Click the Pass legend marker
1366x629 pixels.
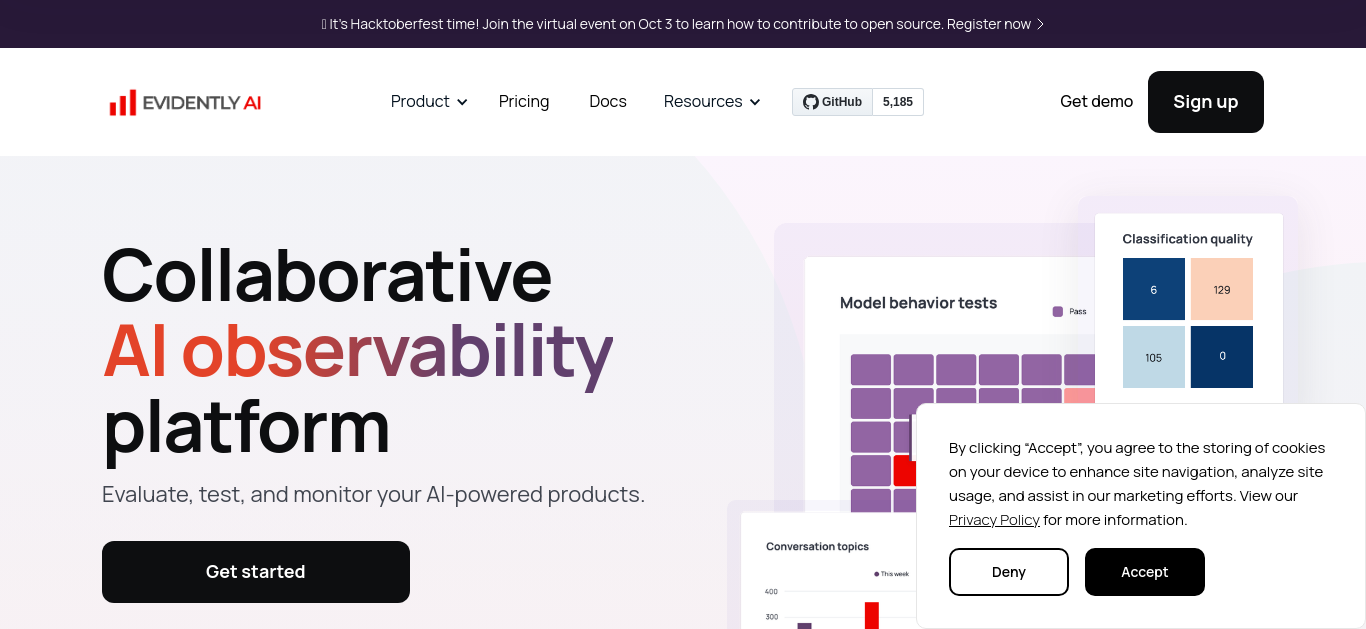pos(1058,312)
